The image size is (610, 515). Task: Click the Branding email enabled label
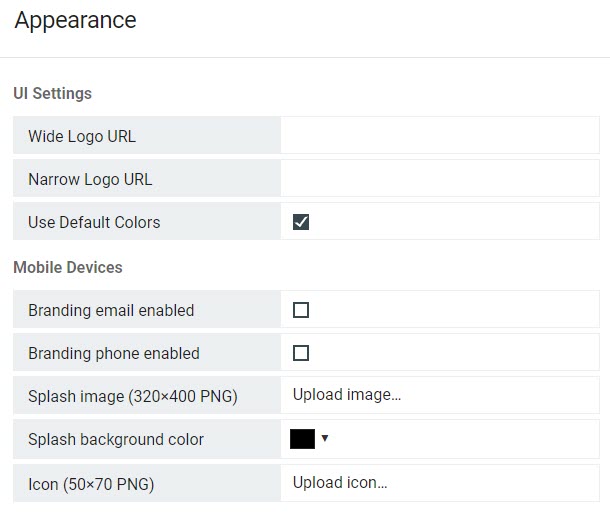pos(111,310)
